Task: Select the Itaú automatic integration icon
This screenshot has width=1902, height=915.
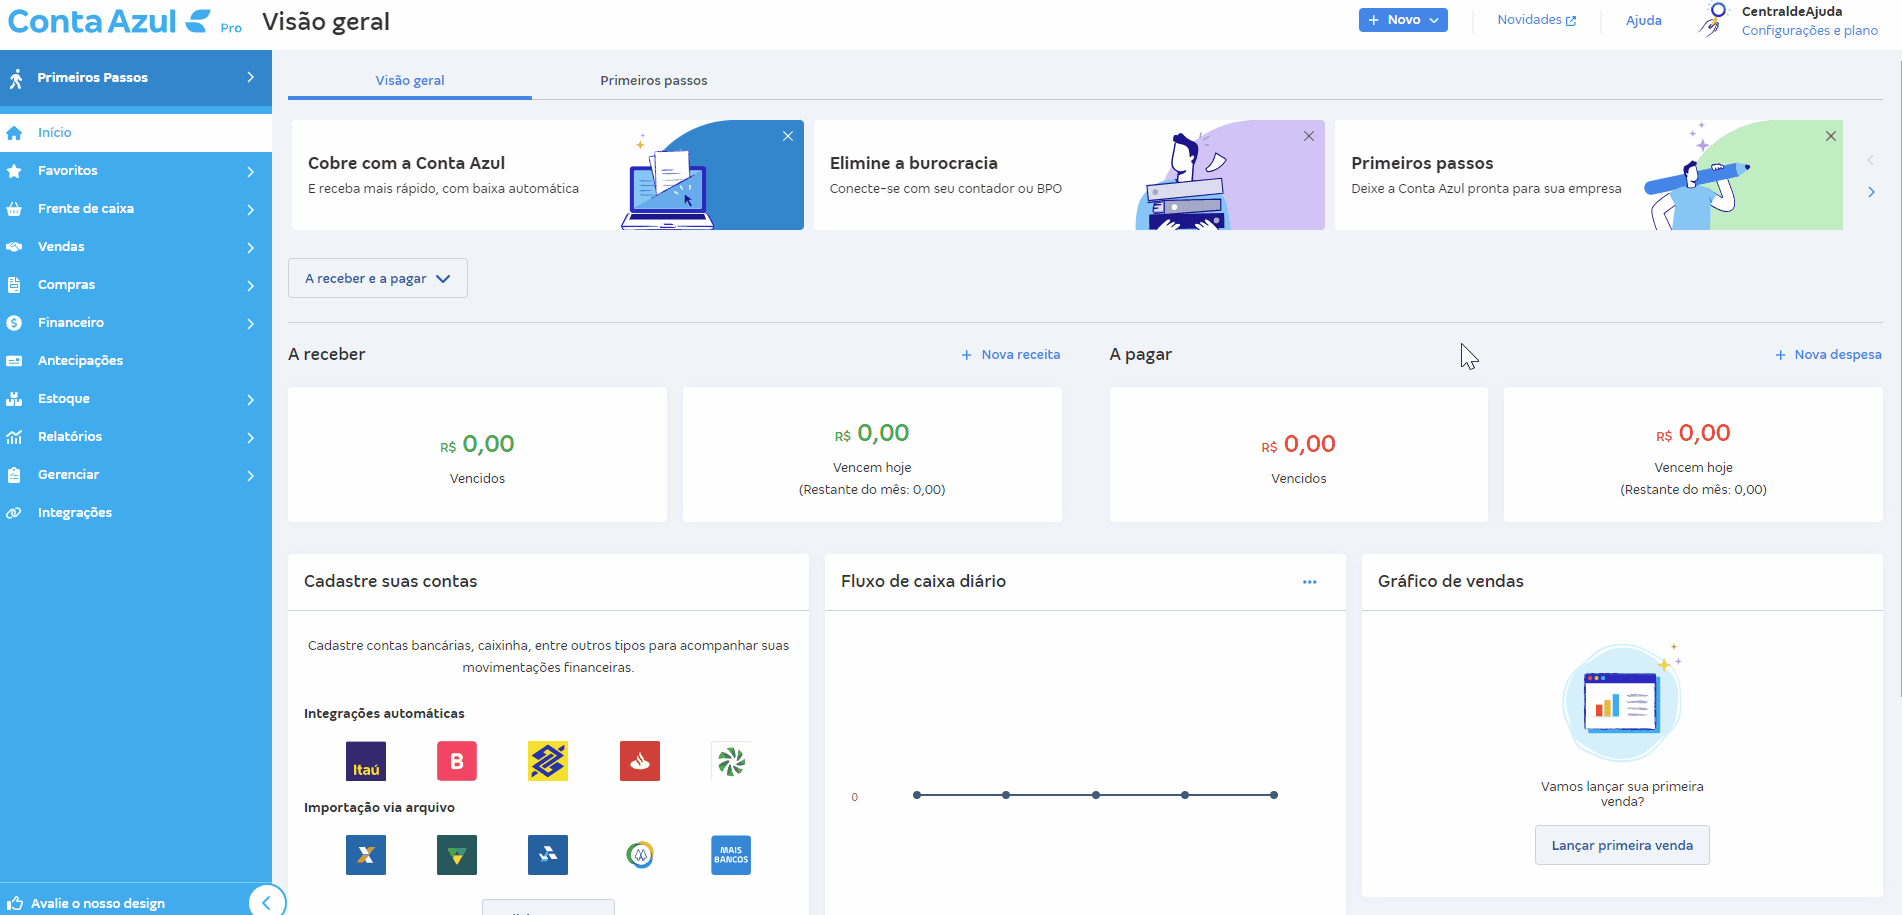Action: pos(365,761)
